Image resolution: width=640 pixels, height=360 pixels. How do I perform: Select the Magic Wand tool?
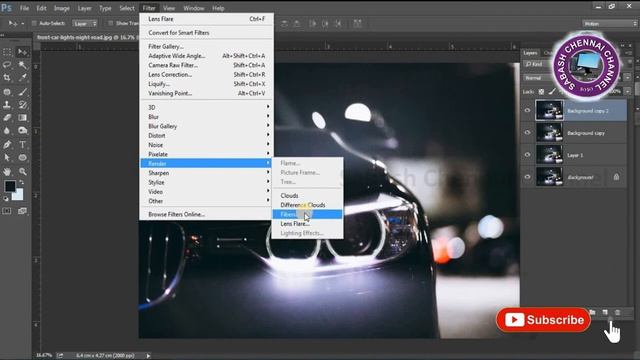[22, 65]
